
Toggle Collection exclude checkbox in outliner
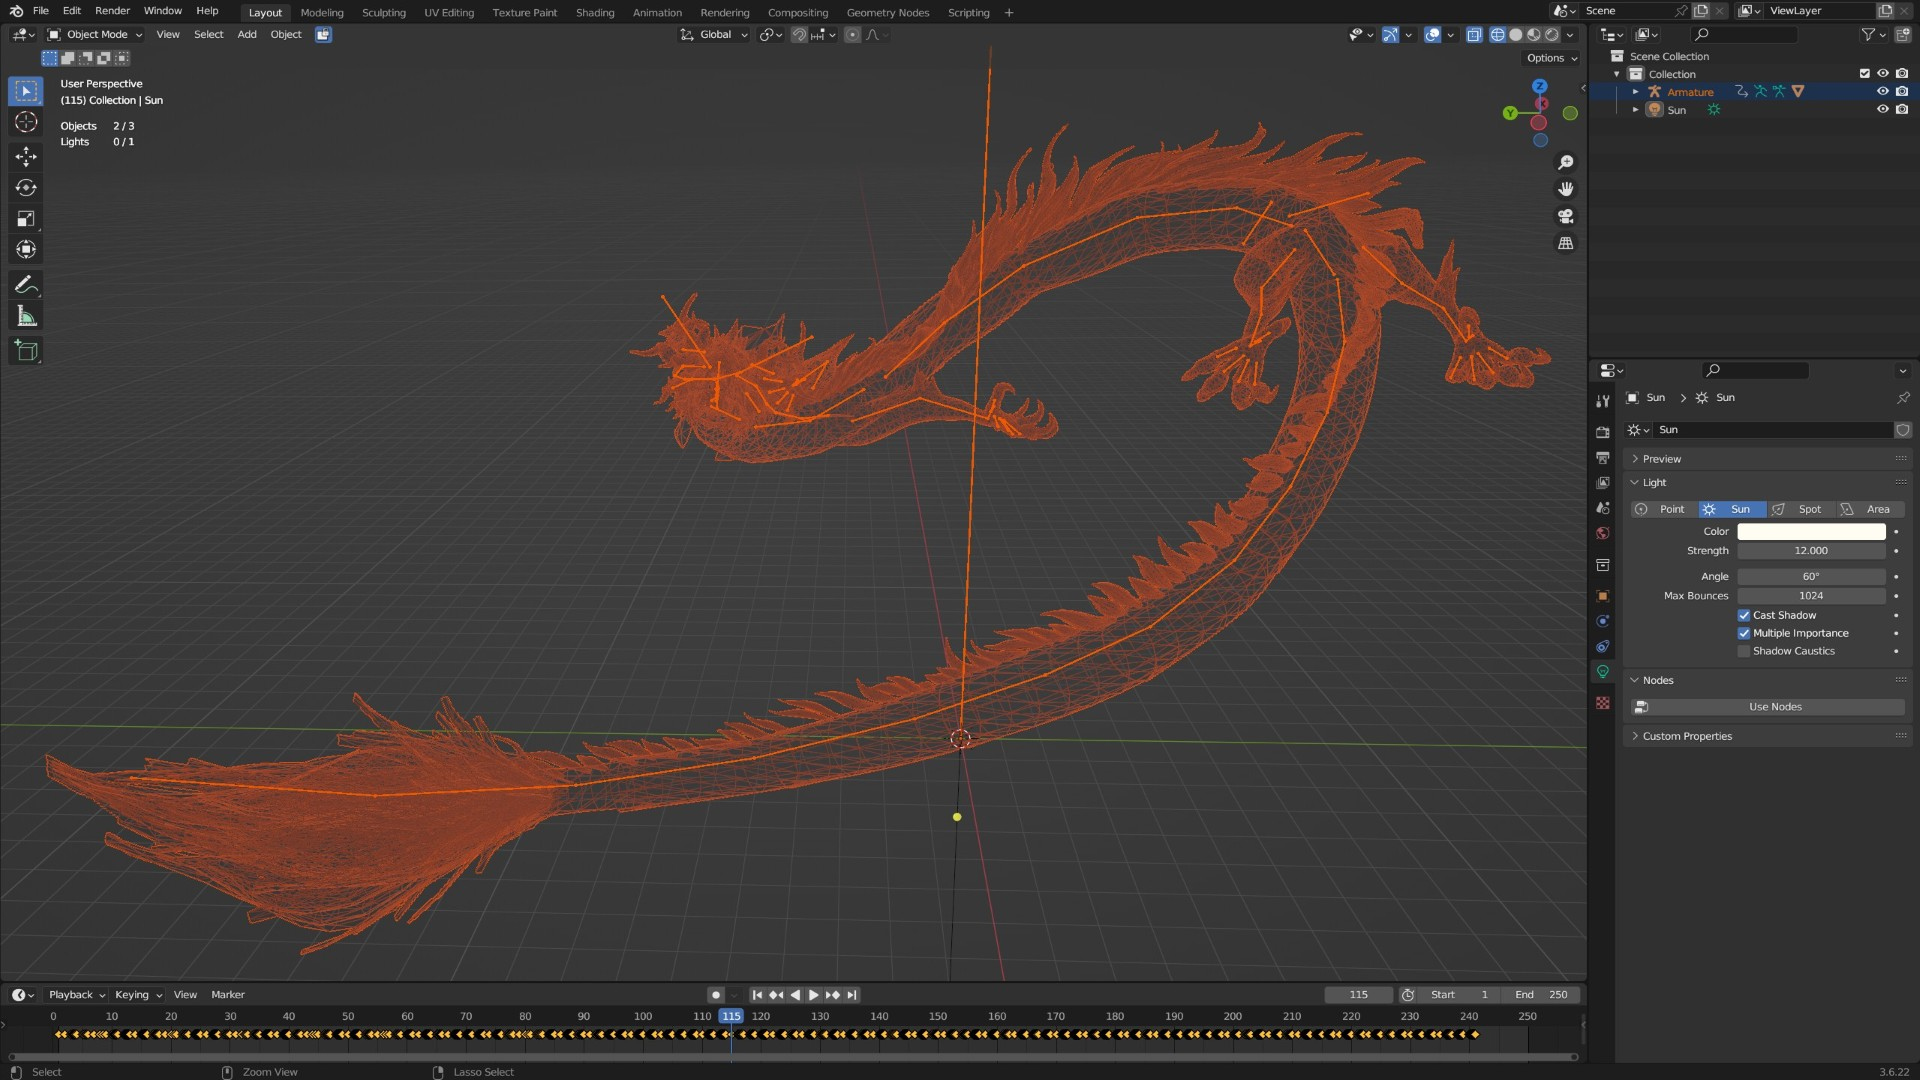1864,74
